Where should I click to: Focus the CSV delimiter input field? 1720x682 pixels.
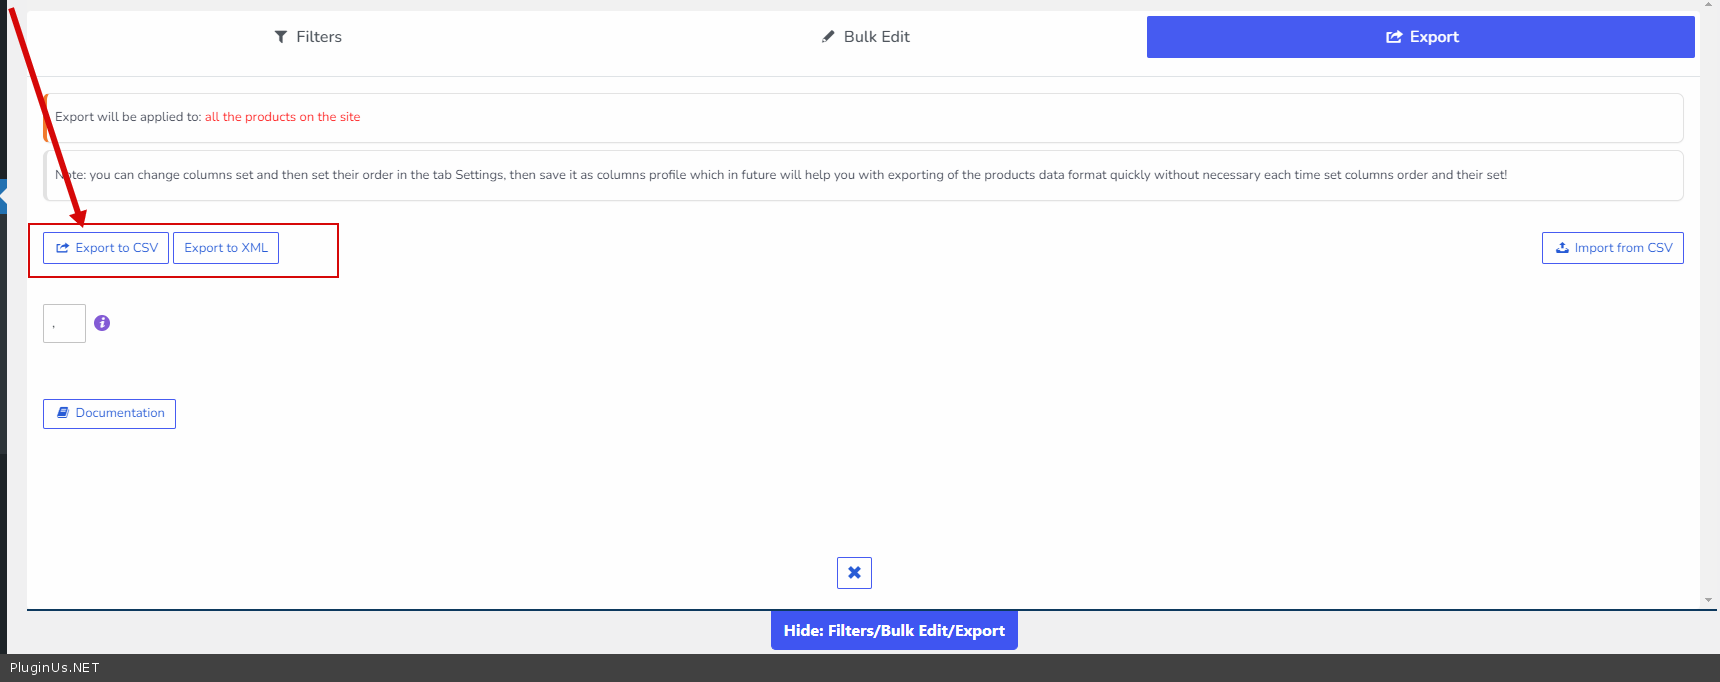tap(64, 324)
